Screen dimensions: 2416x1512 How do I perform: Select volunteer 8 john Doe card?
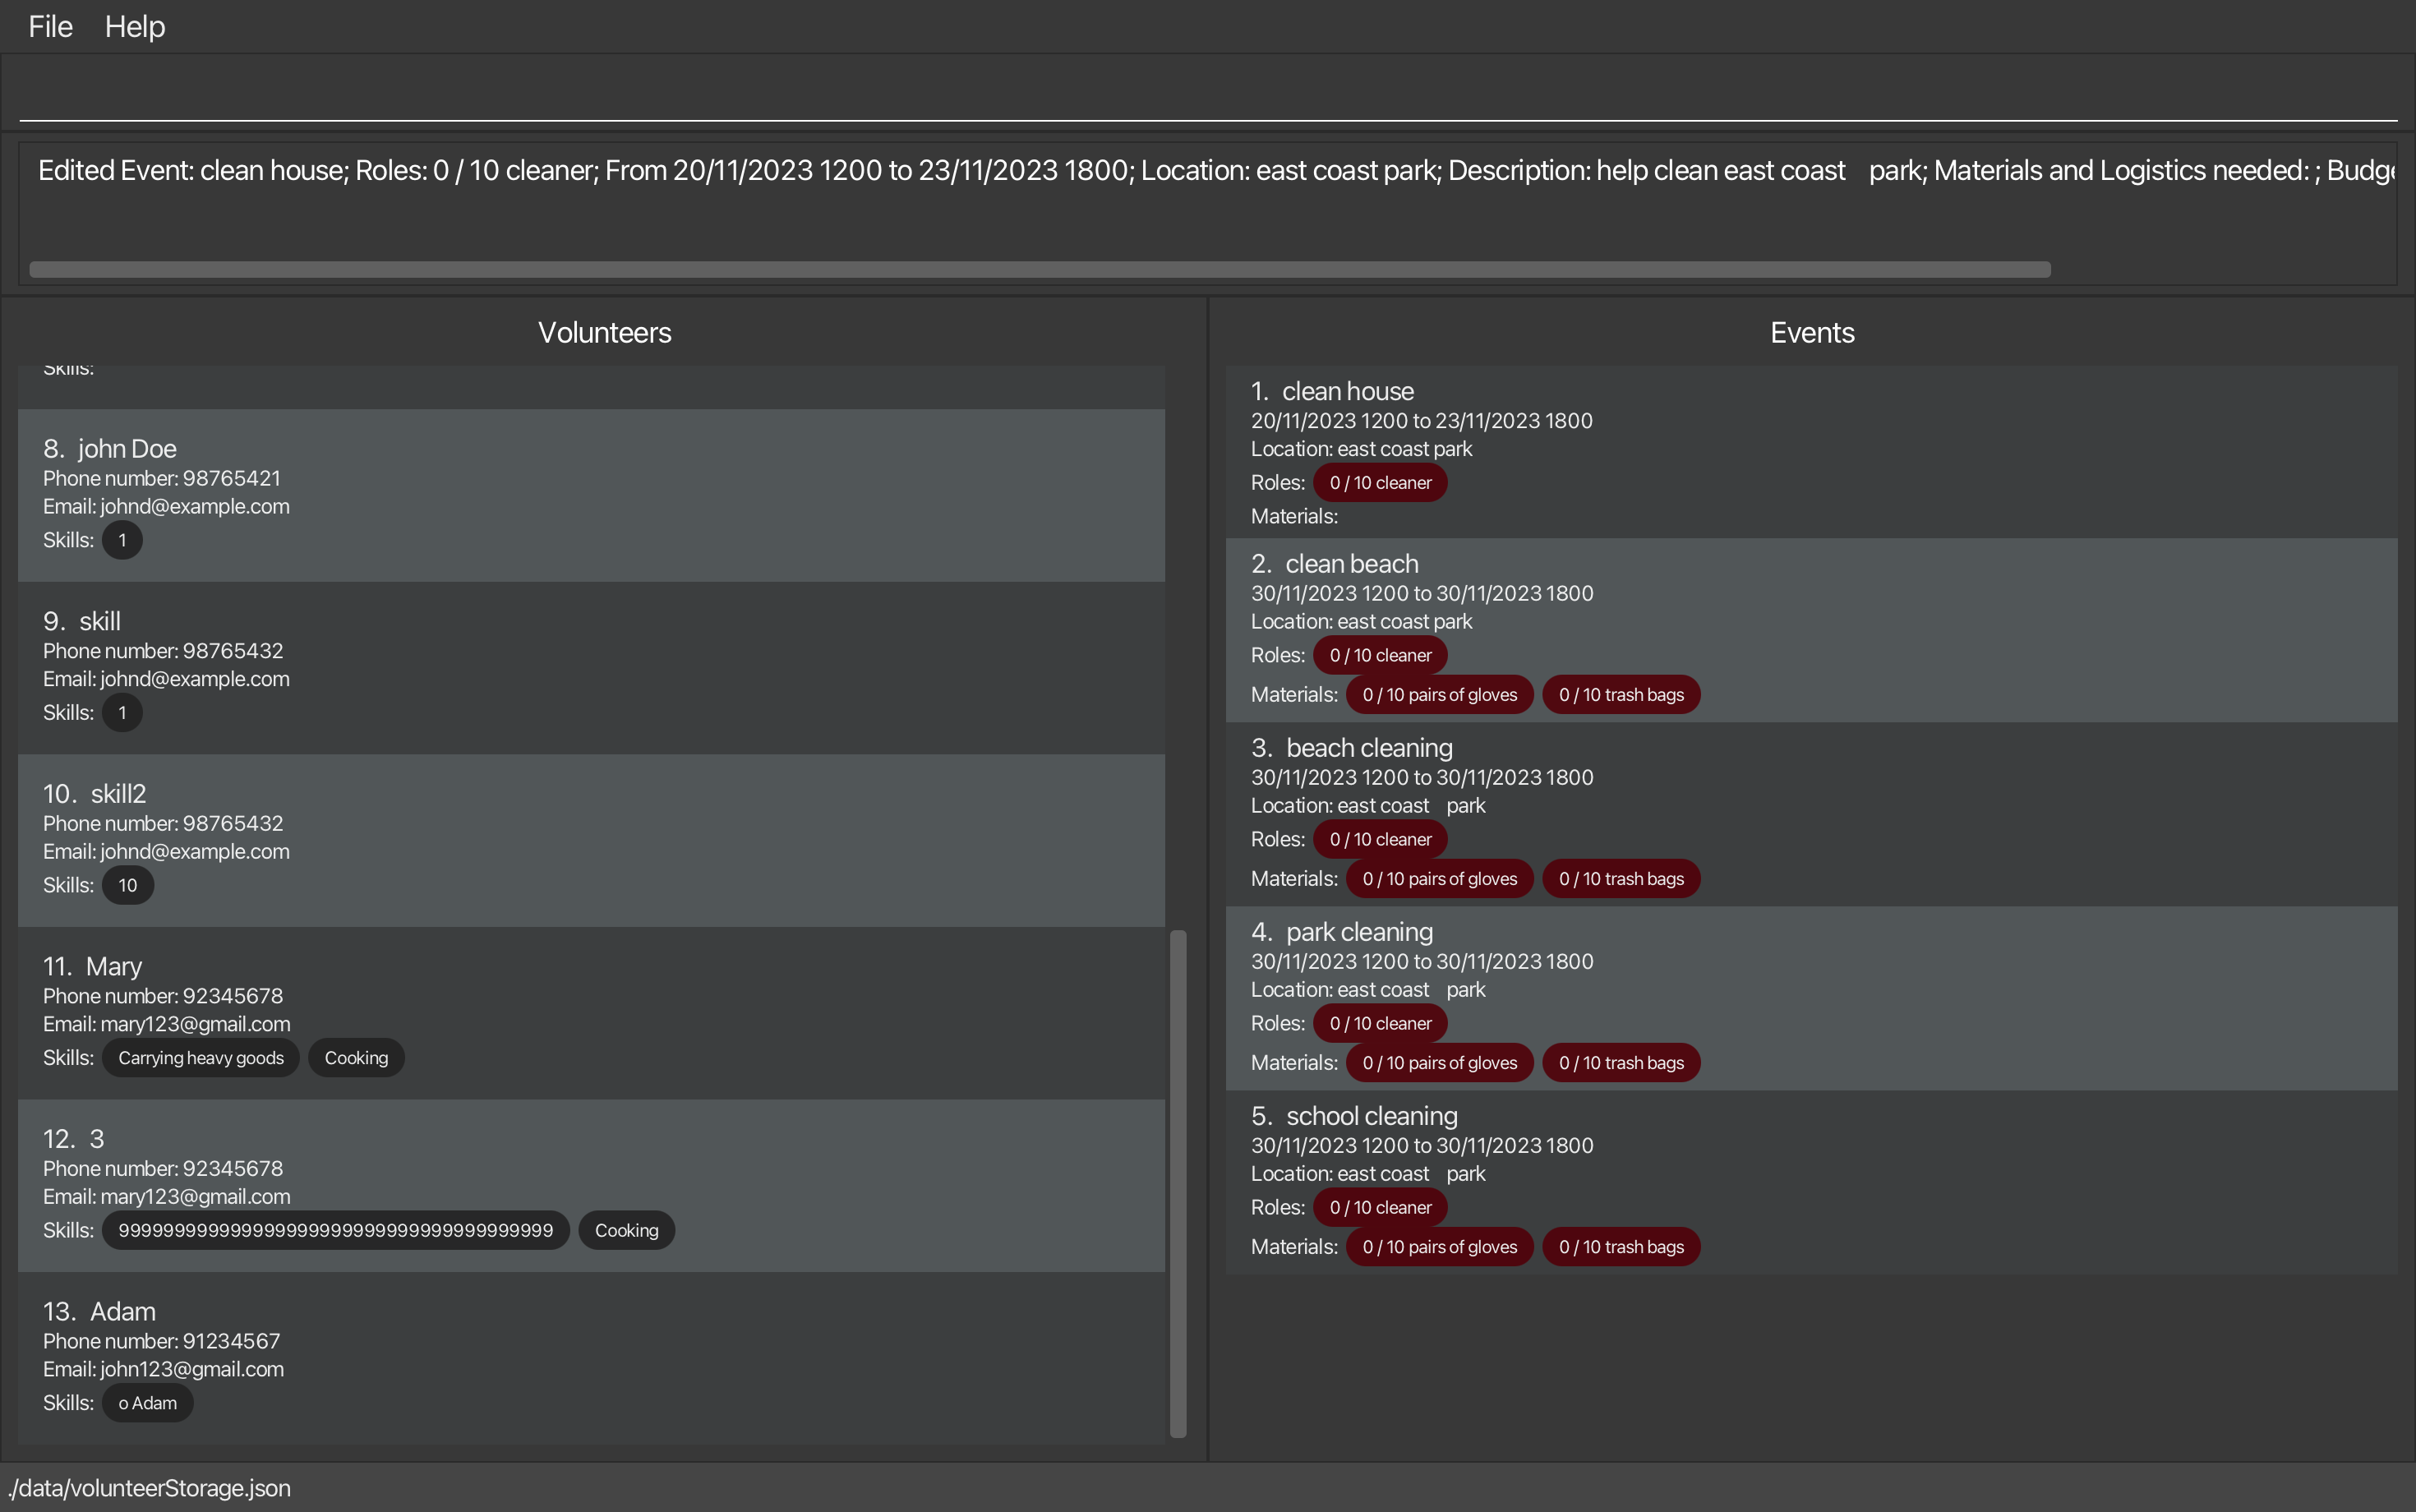[590, 494]
